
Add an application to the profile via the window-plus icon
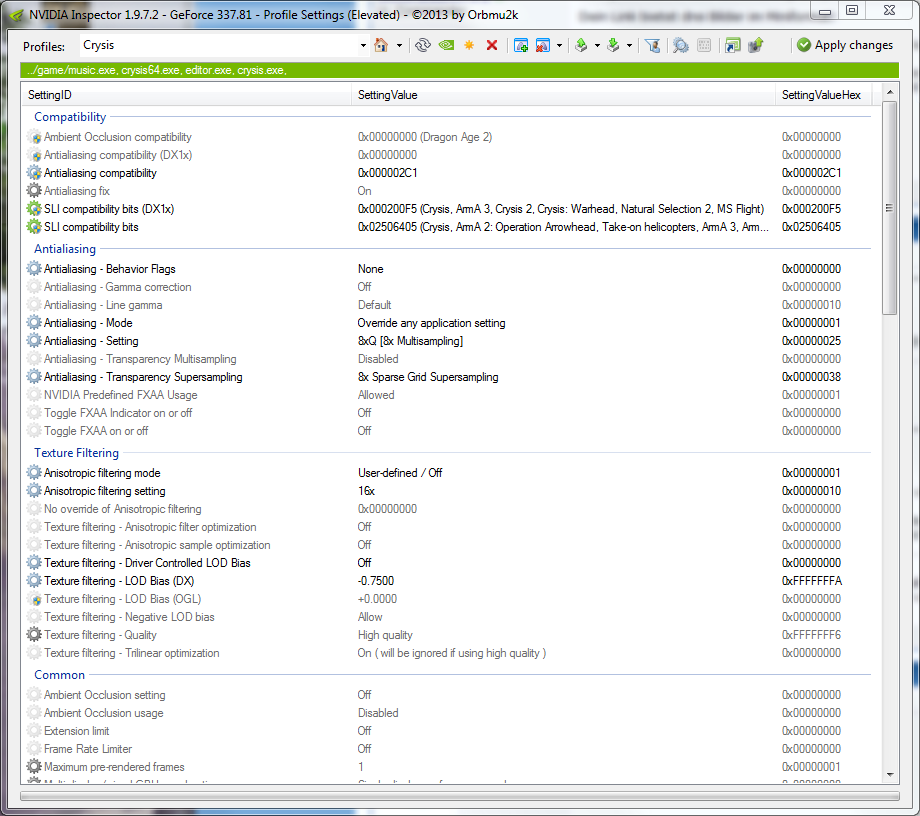[x=520, y=45]
